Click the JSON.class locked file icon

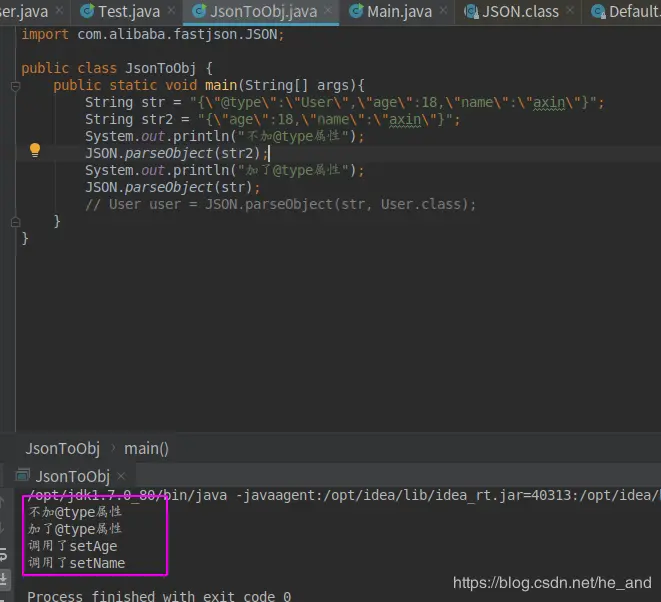click(471, 11)
